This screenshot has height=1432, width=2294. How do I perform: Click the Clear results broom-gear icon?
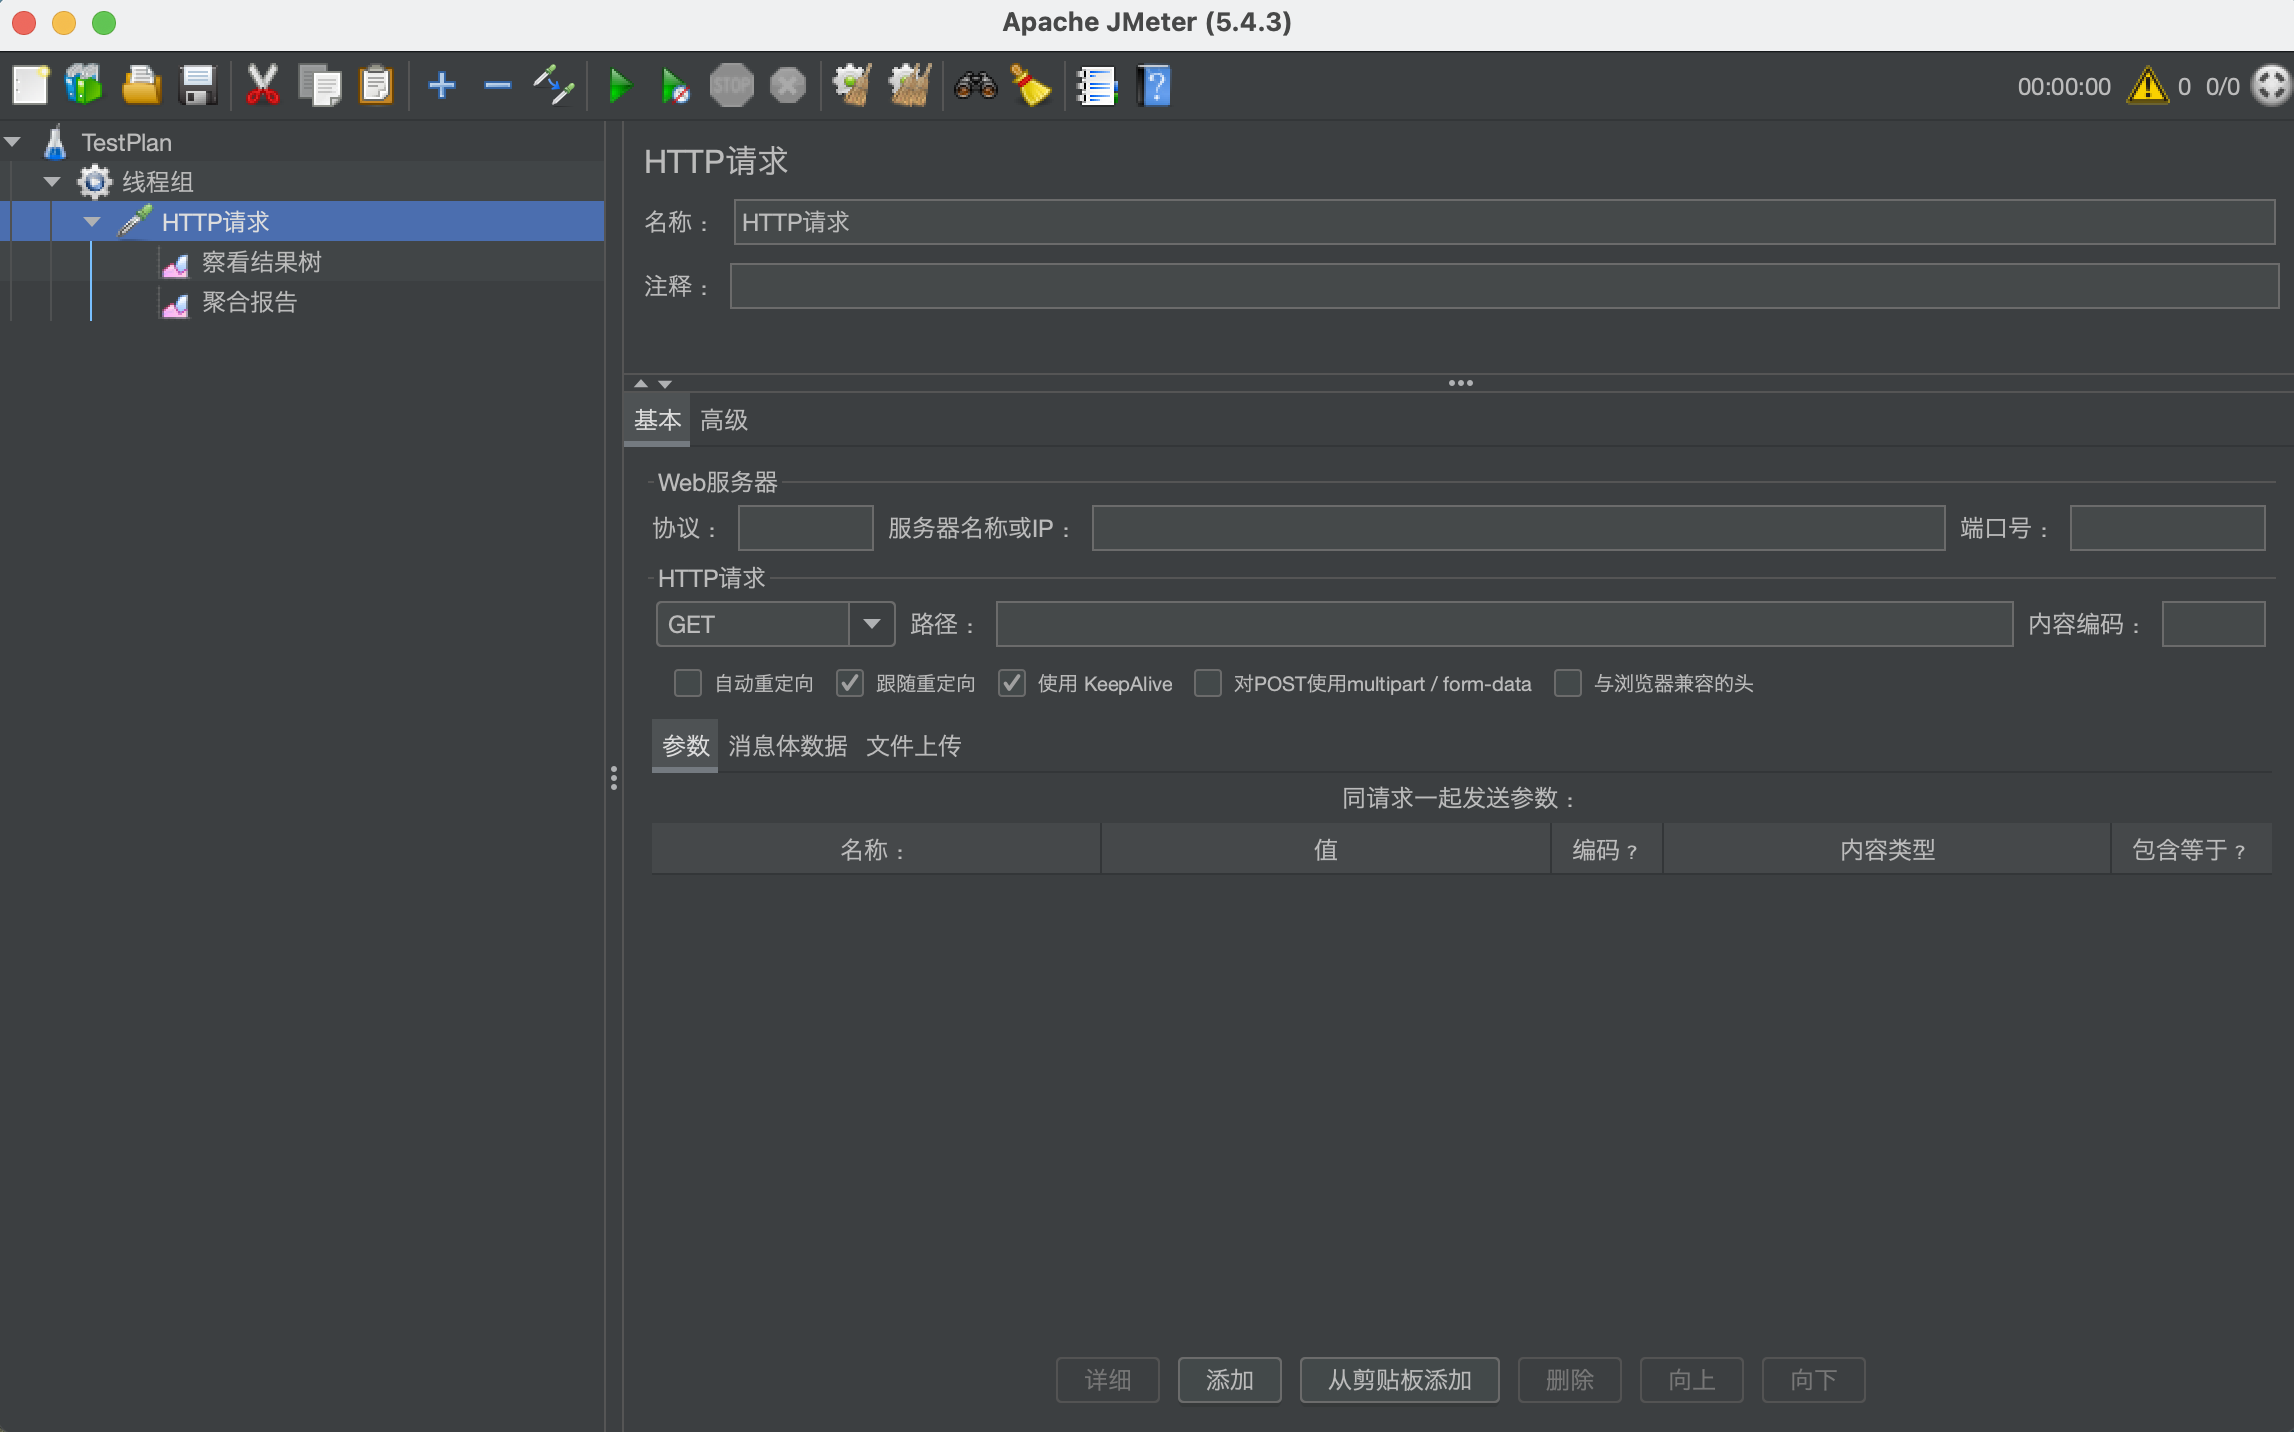[x=852, y=86]
